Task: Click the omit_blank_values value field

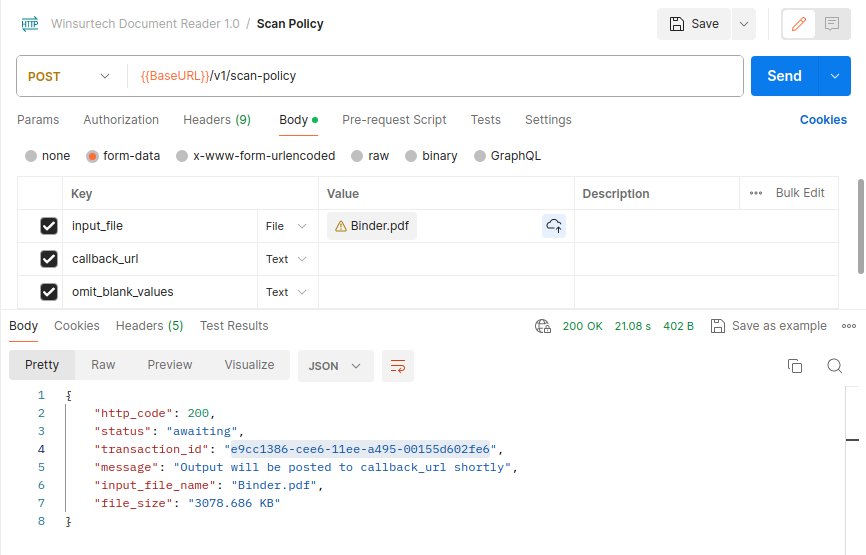Action: pos(446,292)
